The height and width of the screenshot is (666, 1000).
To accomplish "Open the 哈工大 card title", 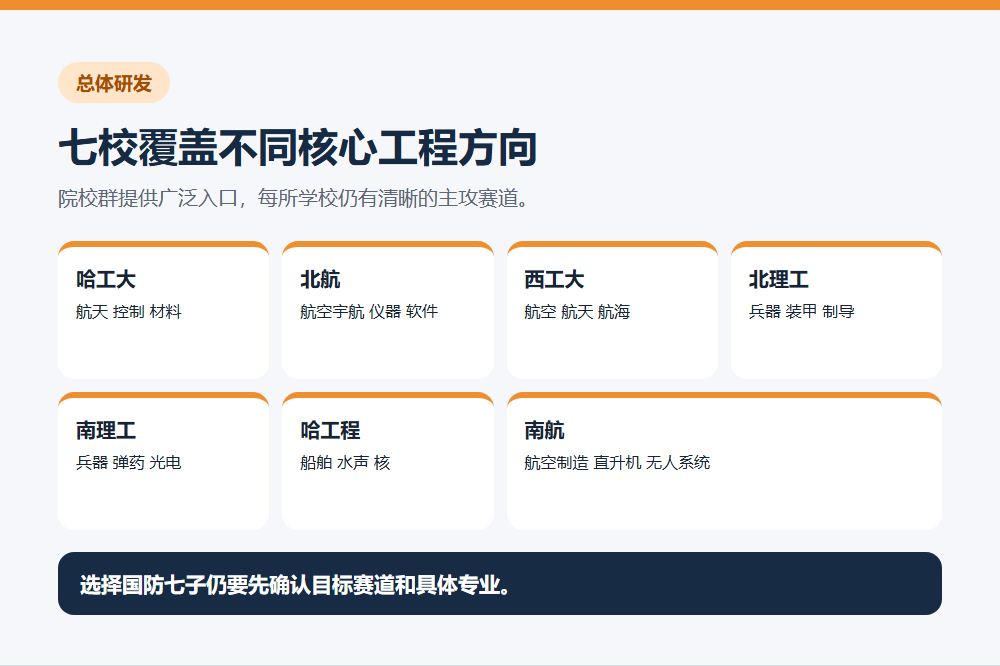I will click(x=106, y=279).
